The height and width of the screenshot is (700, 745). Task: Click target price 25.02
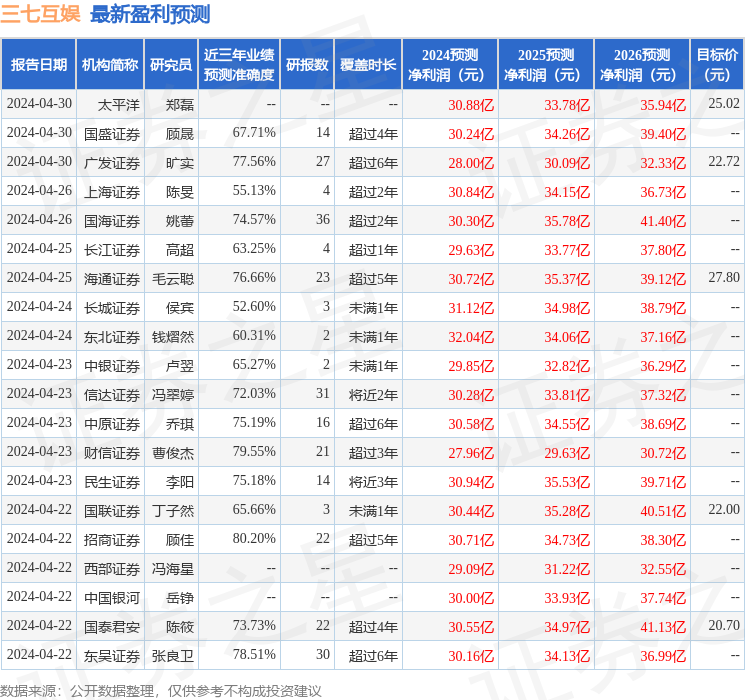point(724,103)
